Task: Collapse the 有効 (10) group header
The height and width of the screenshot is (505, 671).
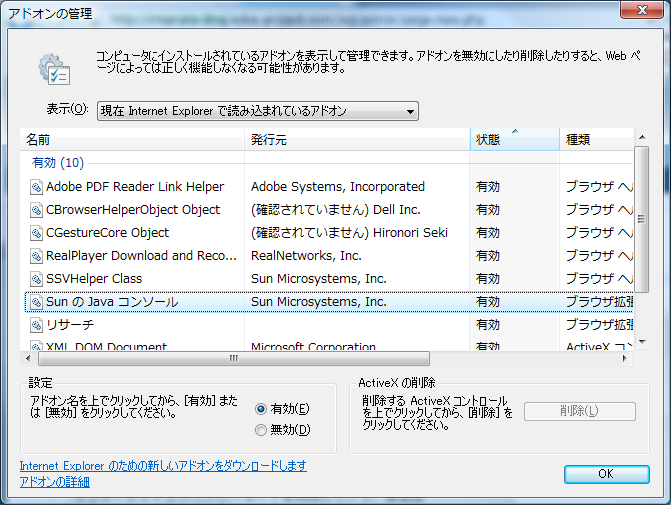Action: pos(58,163)
